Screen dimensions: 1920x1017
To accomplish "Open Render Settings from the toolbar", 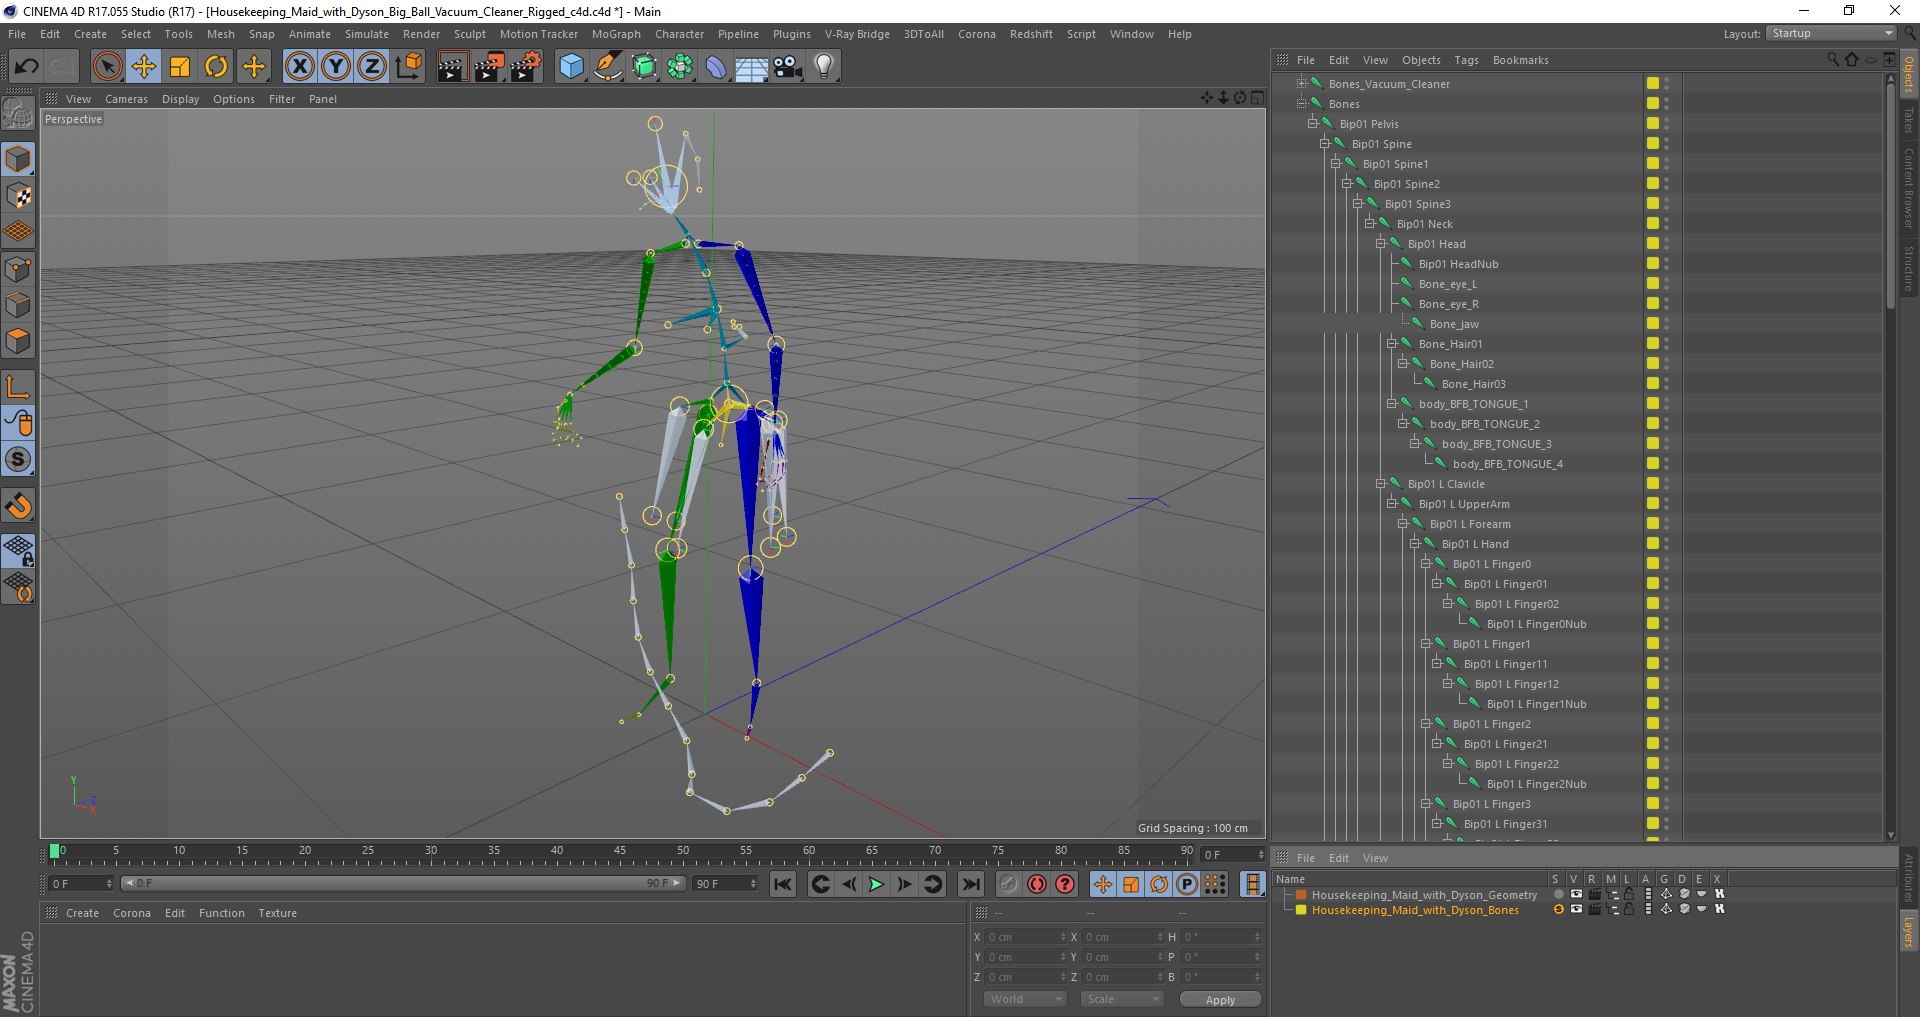I will (526, 67).
